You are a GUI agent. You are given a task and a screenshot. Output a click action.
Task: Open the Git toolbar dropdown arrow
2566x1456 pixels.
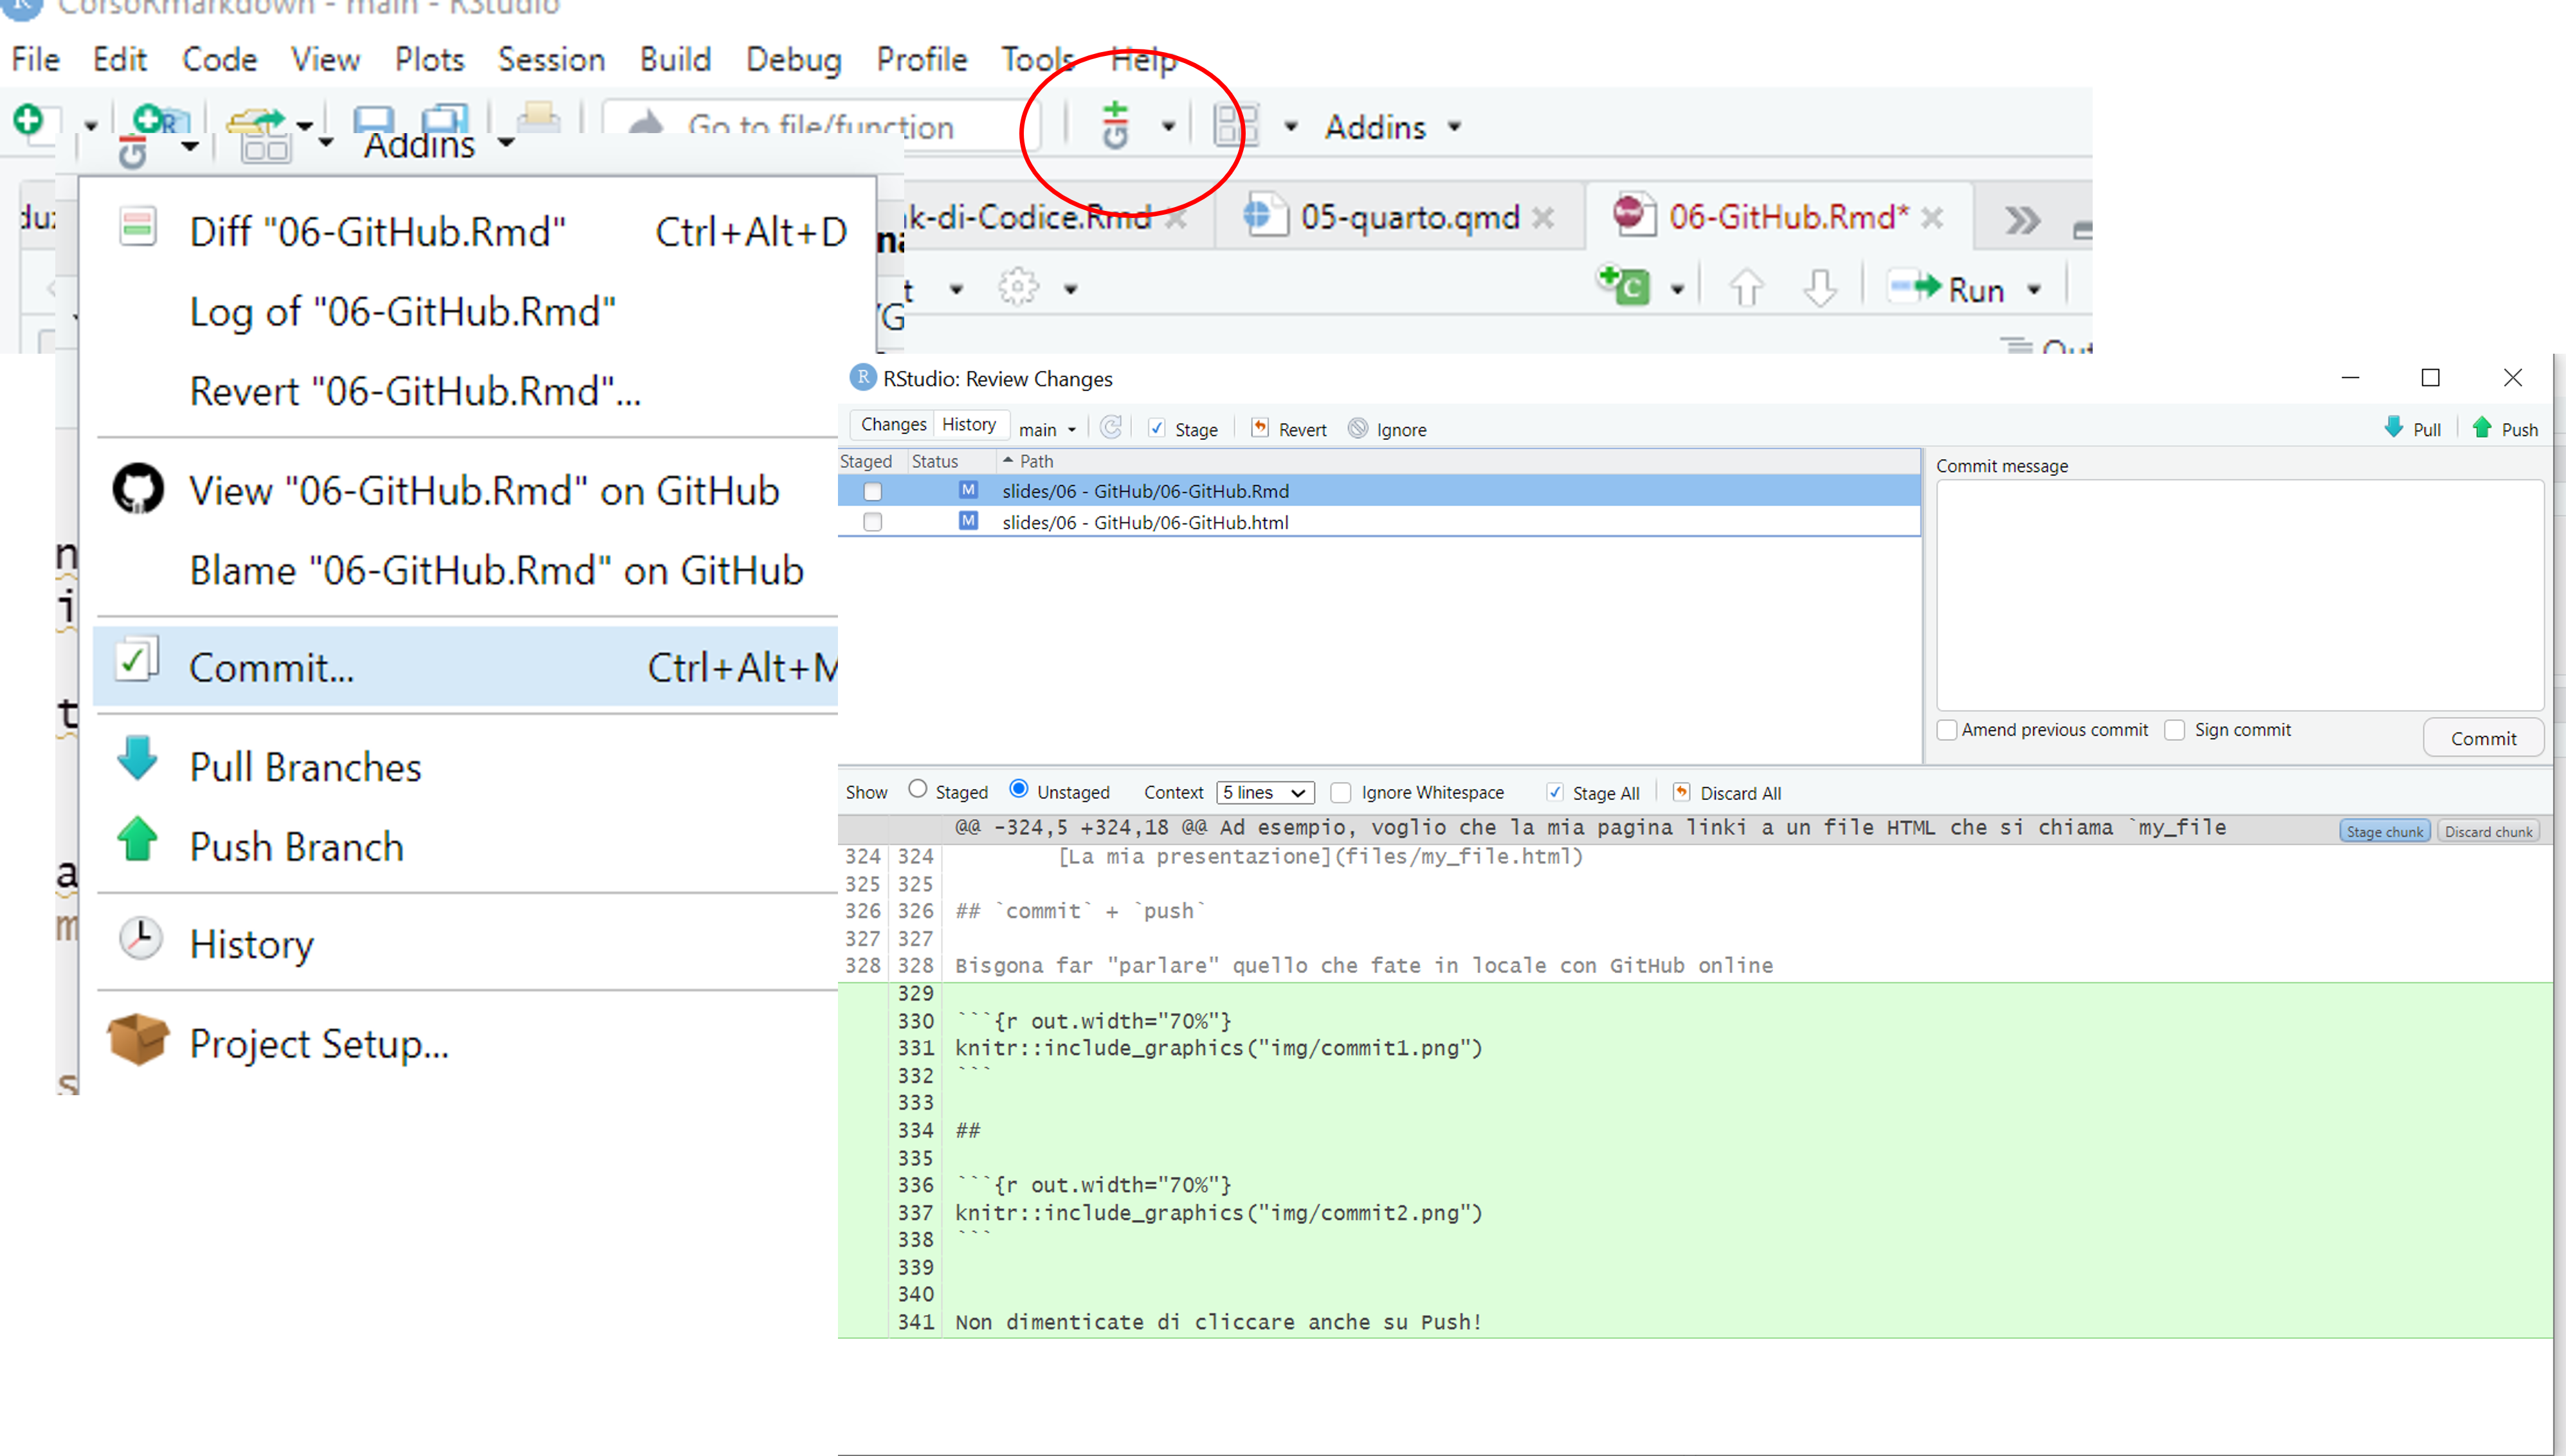(1168, 127)
